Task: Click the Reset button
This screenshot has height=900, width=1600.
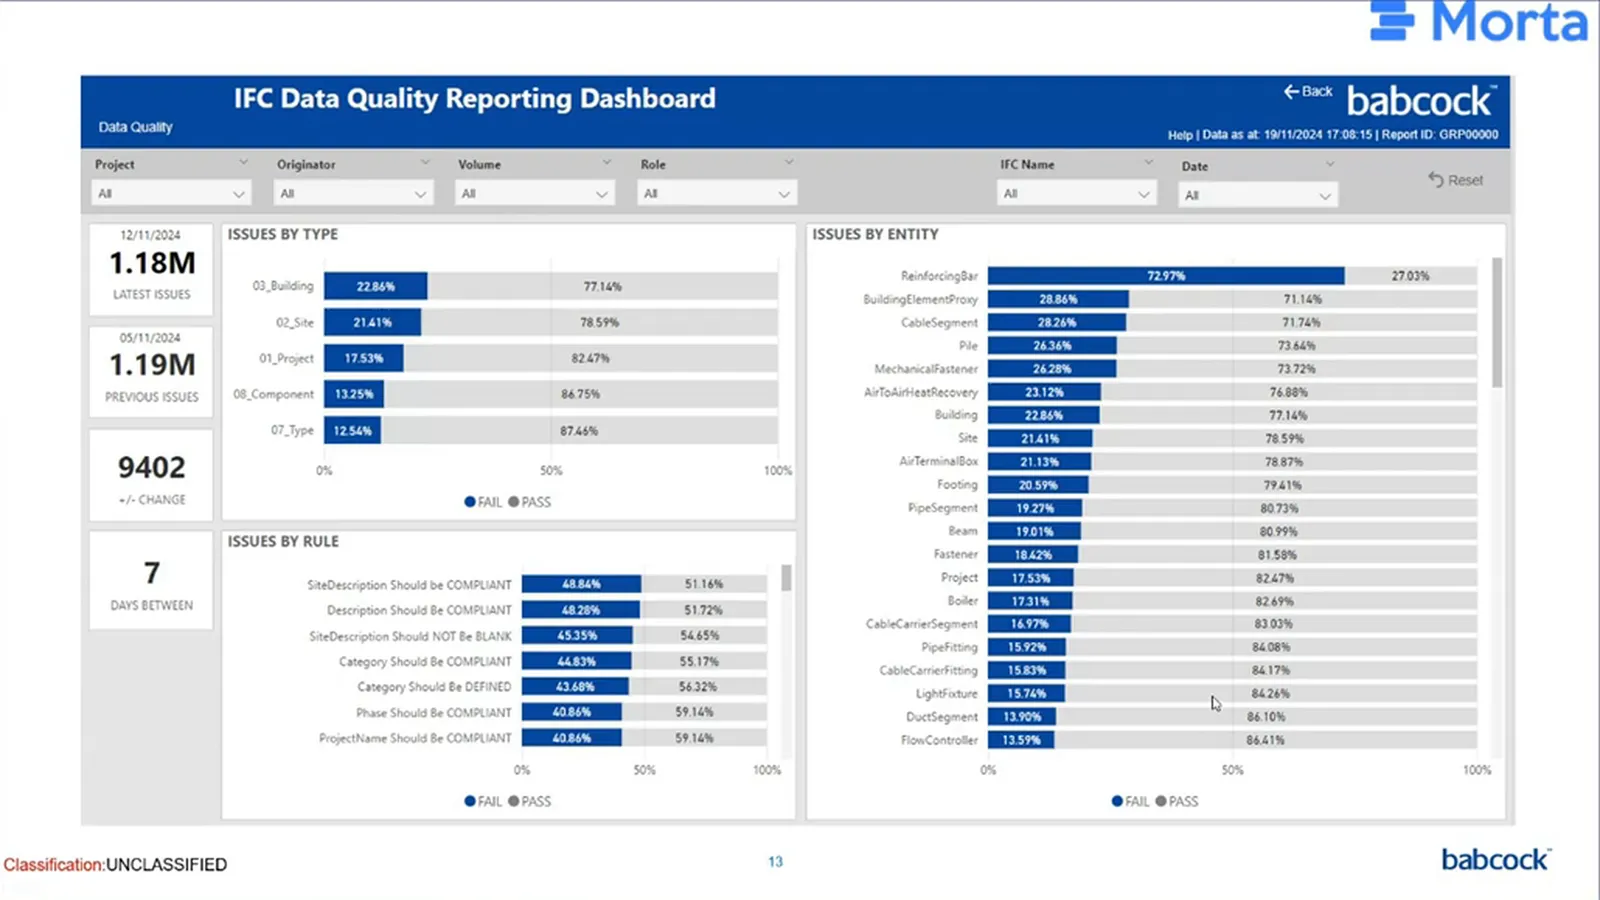Action: point(1456,180)
